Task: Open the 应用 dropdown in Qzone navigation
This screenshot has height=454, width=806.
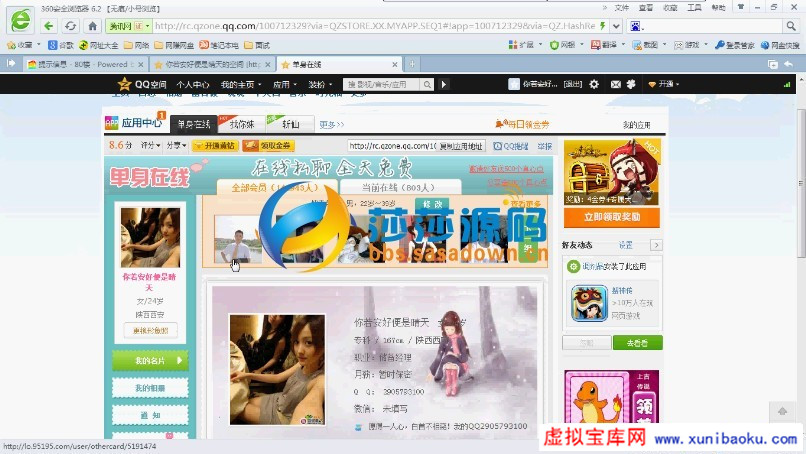Action: (285, 85)
